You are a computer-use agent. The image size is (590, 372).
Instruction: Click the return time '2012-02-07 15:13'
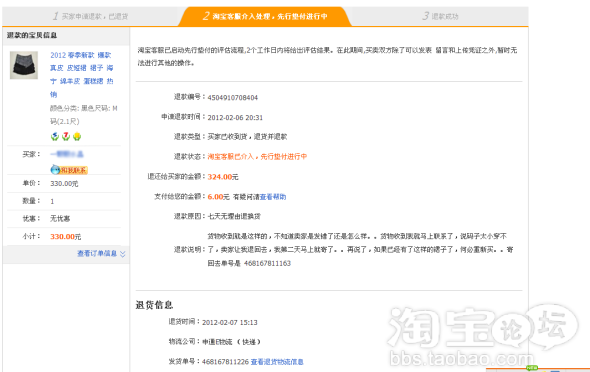point(230,322)
